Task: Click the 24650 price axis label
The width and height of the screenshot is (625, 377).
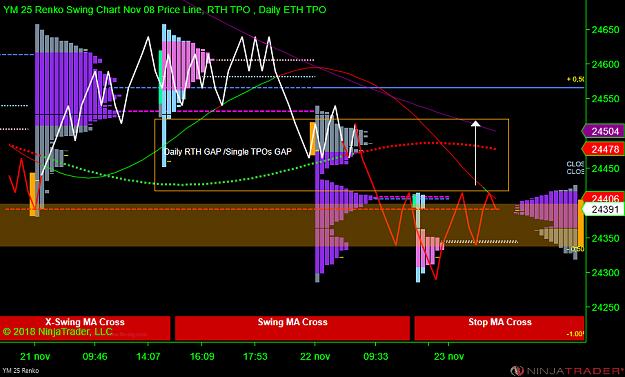Action: click(x=605, y=30)
